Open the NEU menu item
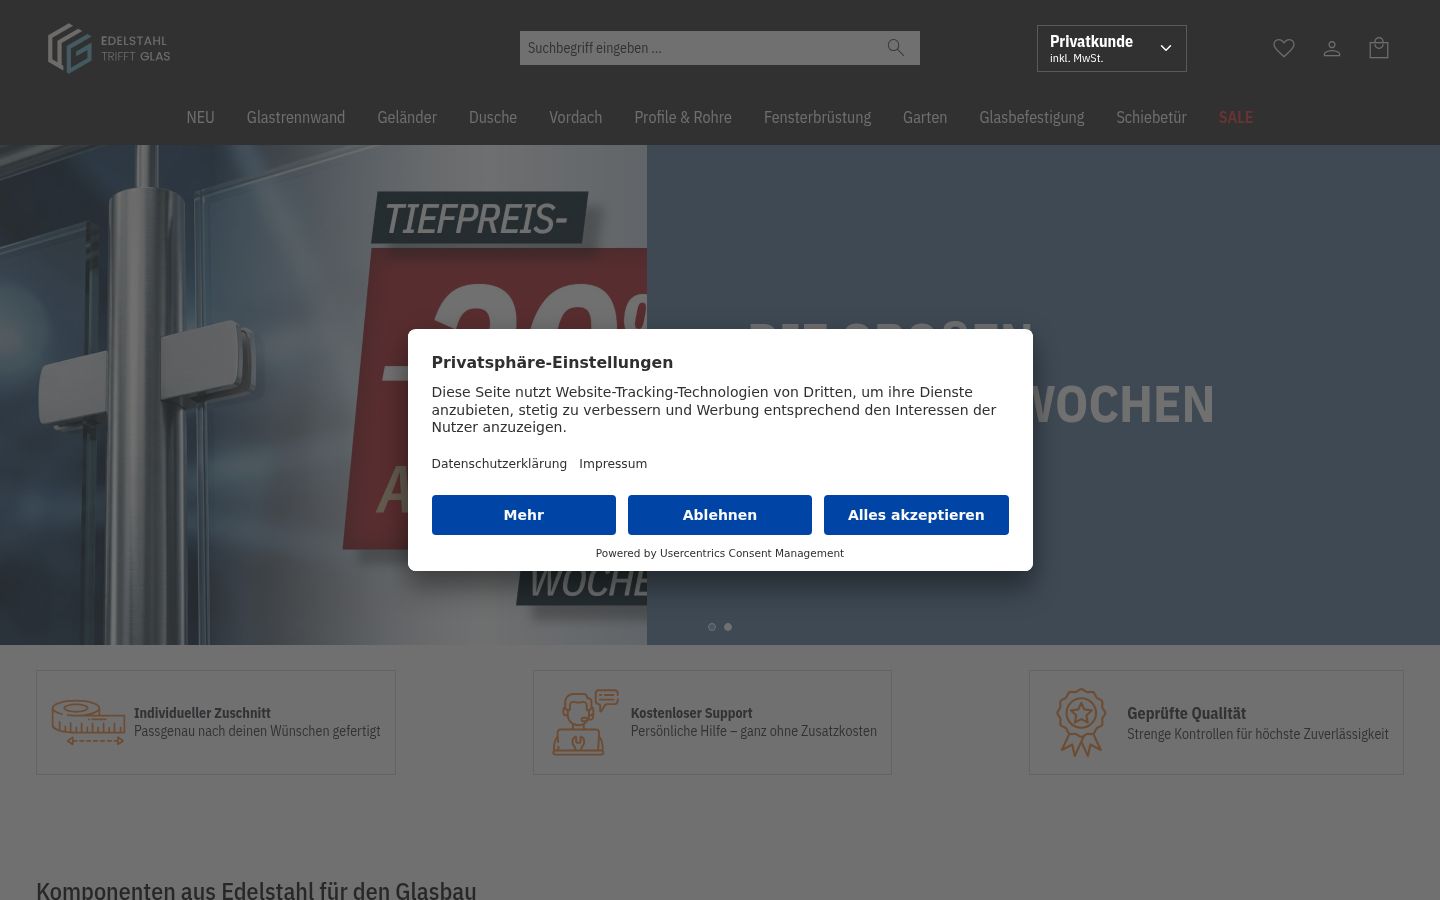This screenshot has height=900, width=1440. click(200, 117)
